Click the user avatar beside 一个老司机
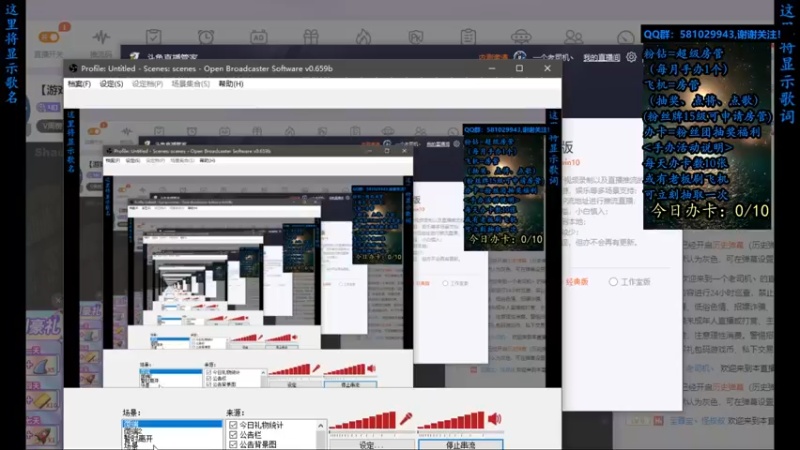Screen dimensions: 800x450 point(520,57)
